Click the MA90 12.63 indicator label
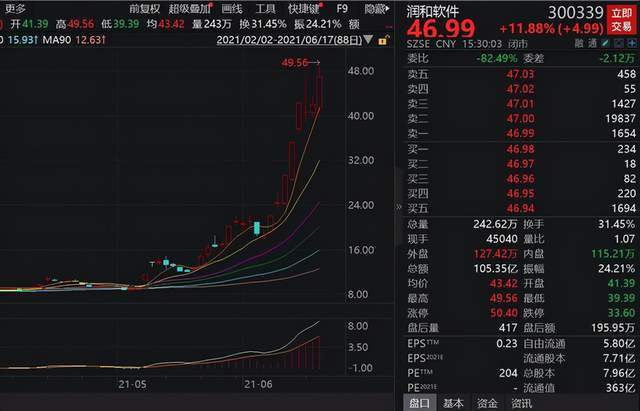640x411 pixels. click(74, 40)
